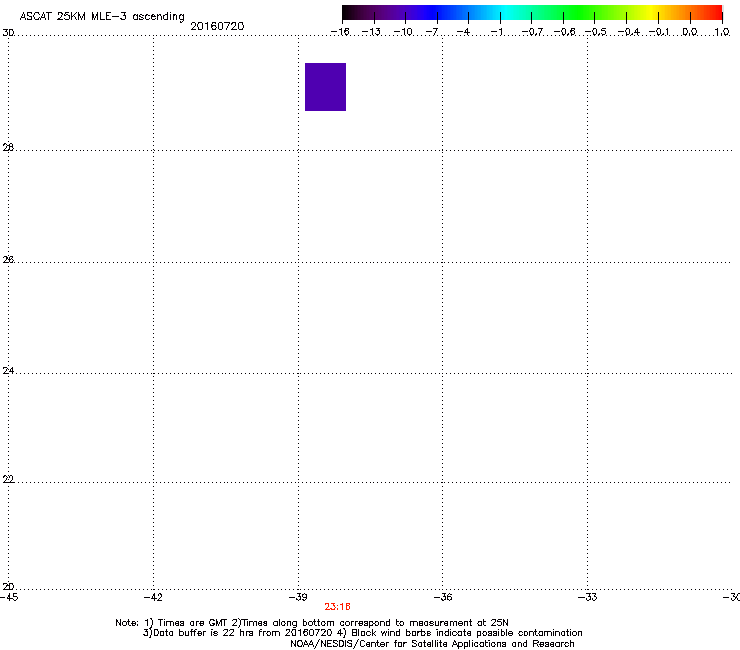740x650 pixels.
Task: Click the colorbar label 1.0
Action: (722, 32)
